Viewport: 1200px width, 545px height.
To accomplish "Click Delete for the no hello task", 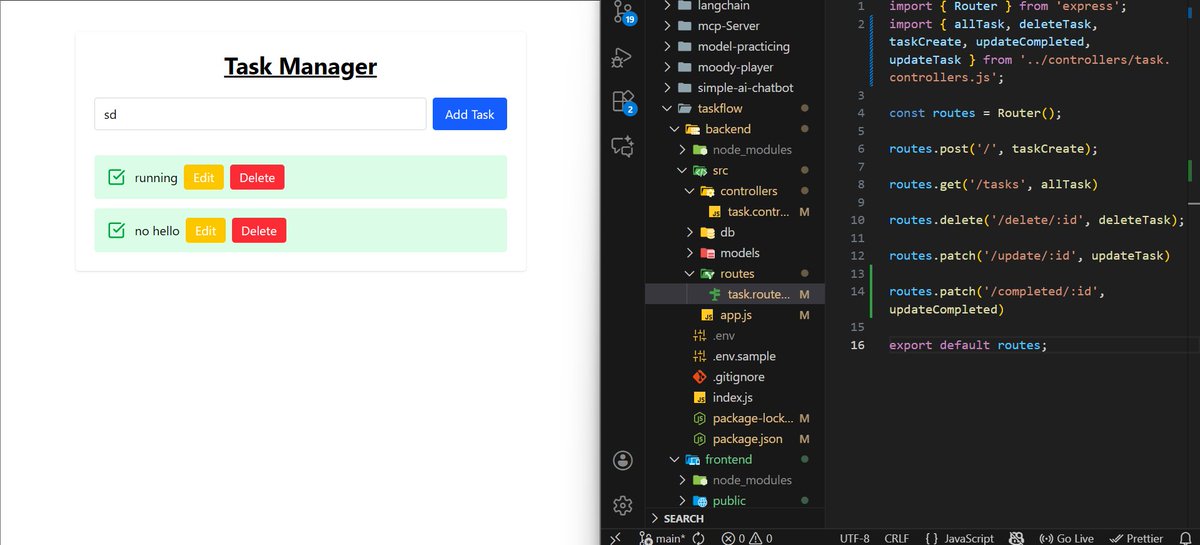I will (x=259, y=230).
